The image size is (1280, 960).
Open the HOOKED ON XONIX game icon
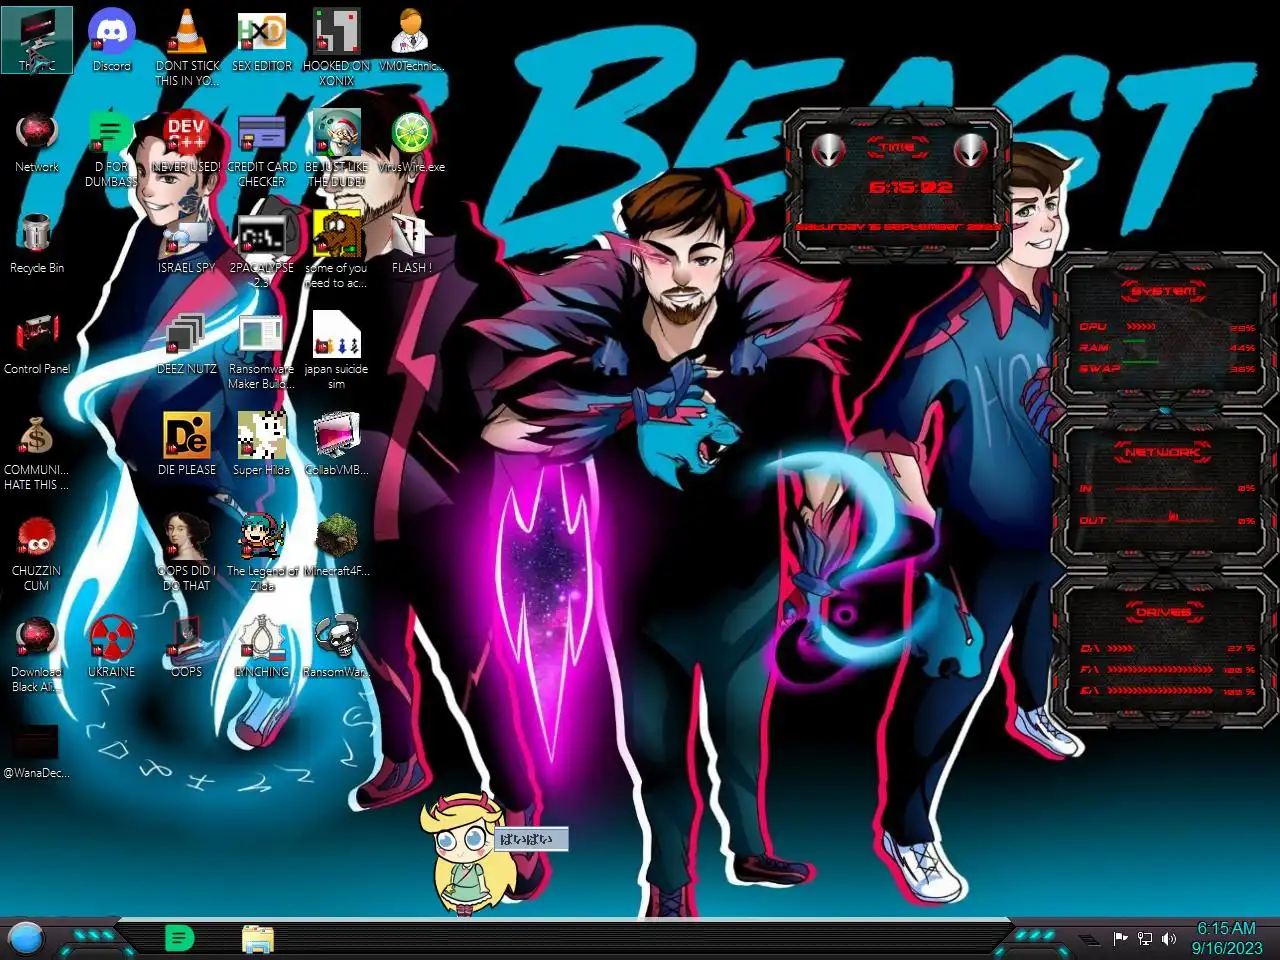(337, 46)
